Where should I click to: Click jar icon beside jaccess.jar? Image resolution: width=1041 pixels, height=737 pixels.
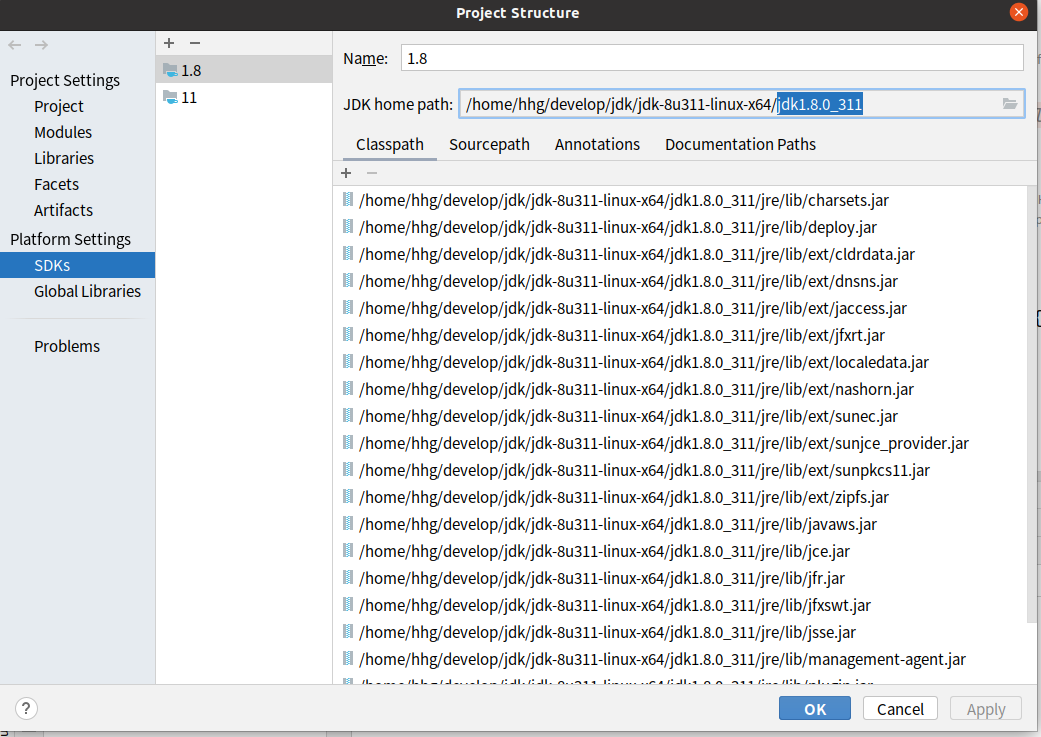[x=348, y=307]
